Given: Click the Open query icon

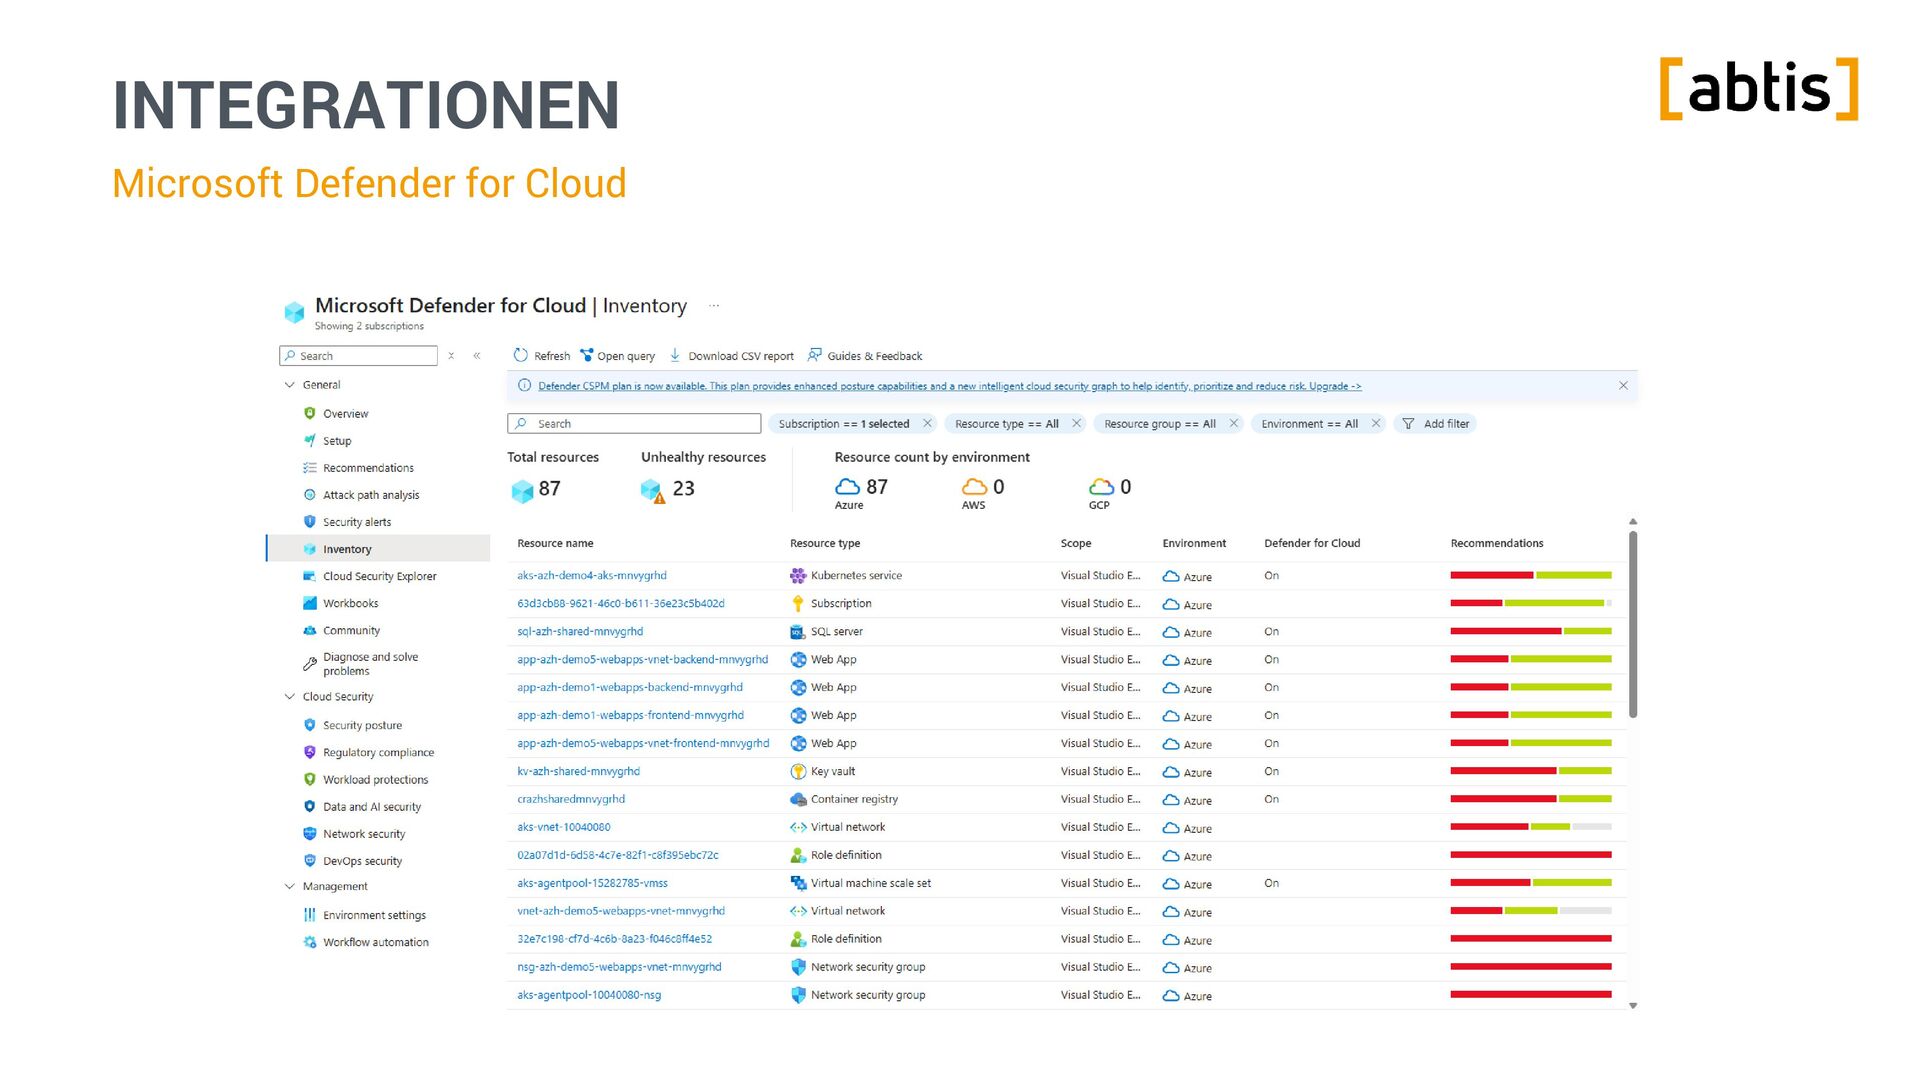Looking at the screenshot, I should pos(587,355).
